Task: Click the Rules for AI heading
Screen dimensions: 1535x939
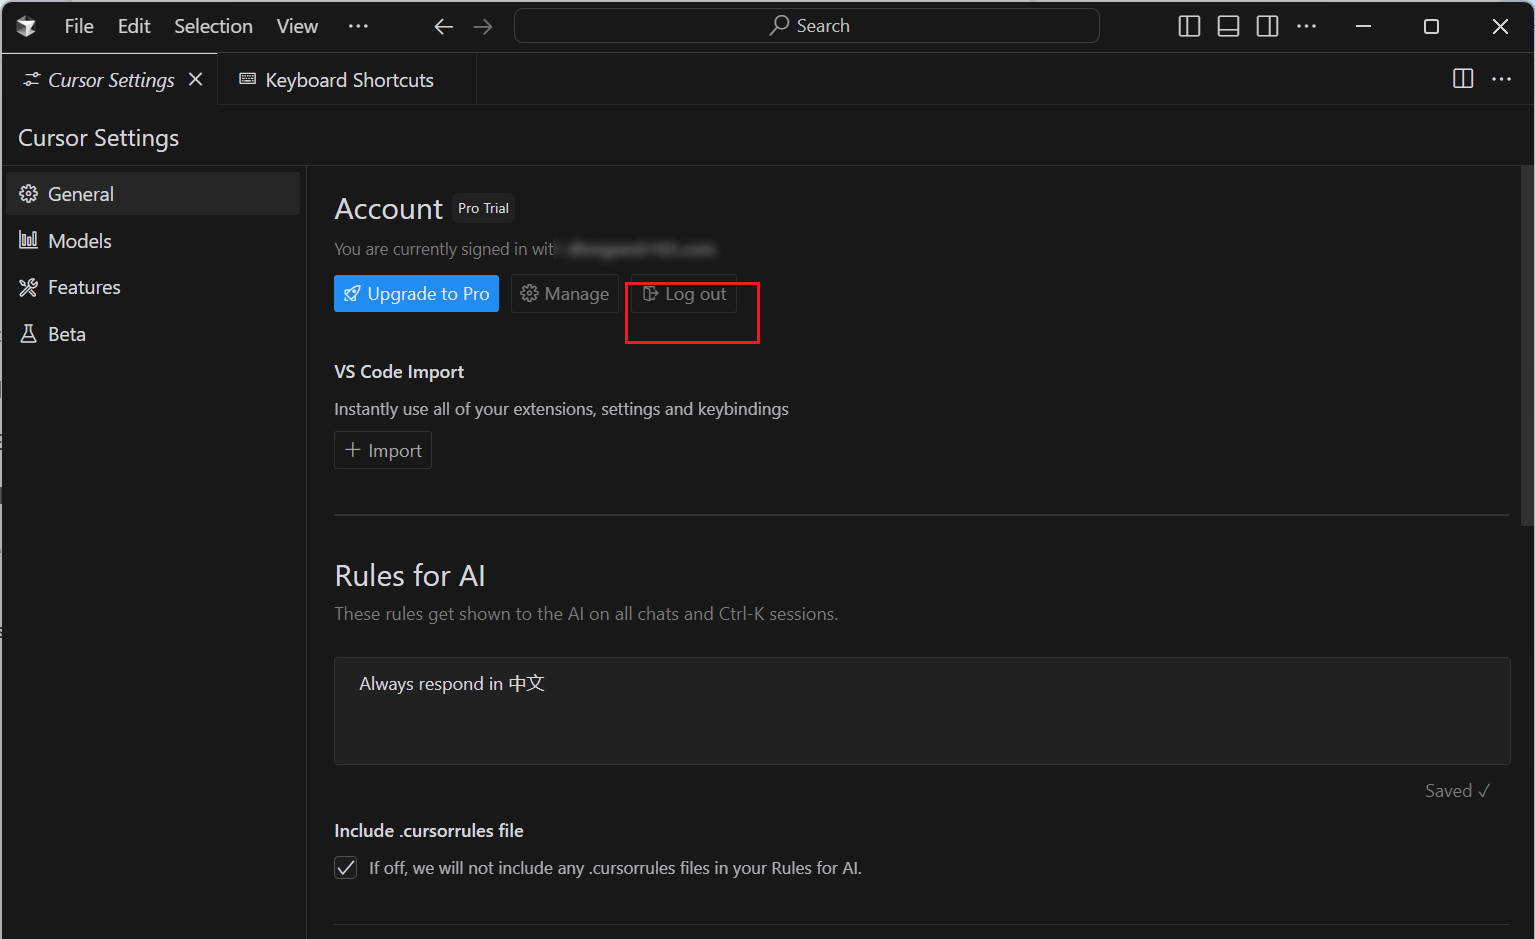Action: (410, 576)
